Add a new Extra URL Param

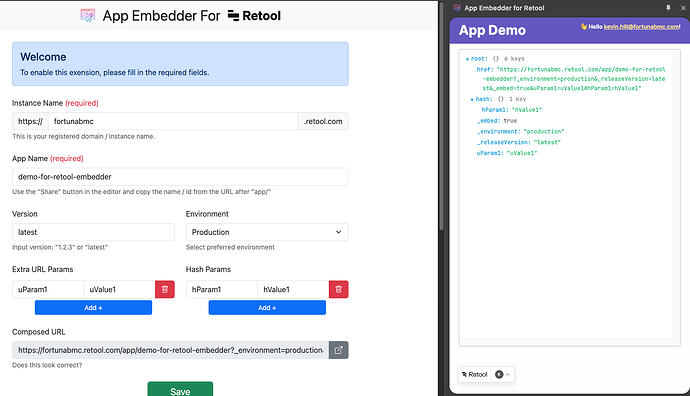coord(93,308)
